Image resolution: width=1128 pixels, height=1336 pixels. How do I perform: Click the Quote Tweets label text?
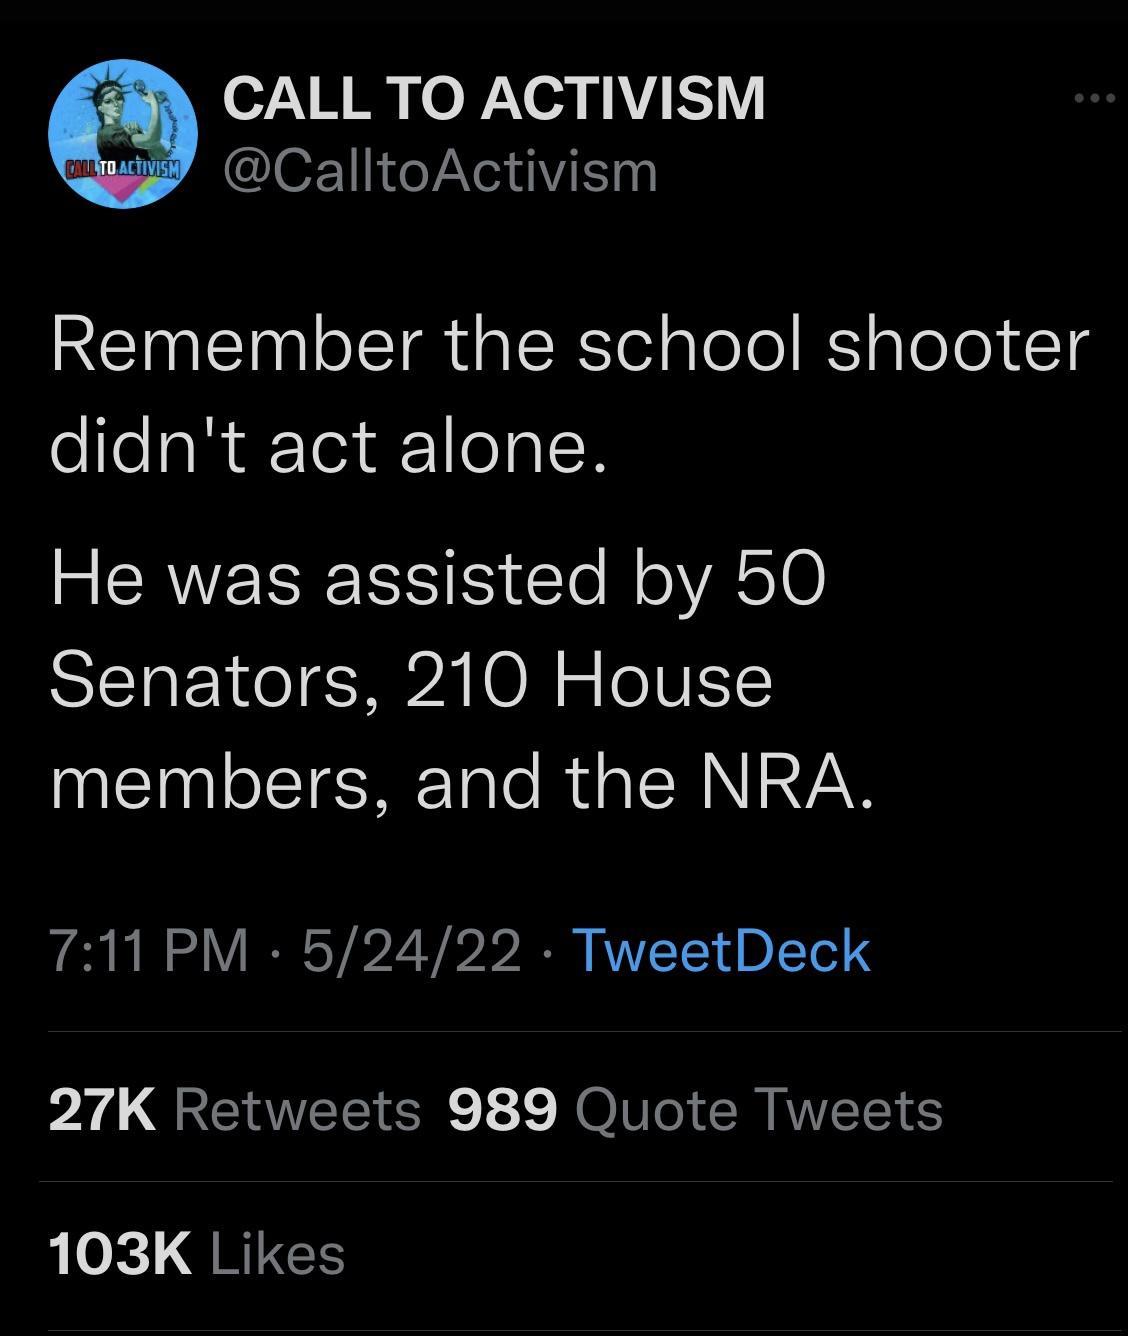762,1110
